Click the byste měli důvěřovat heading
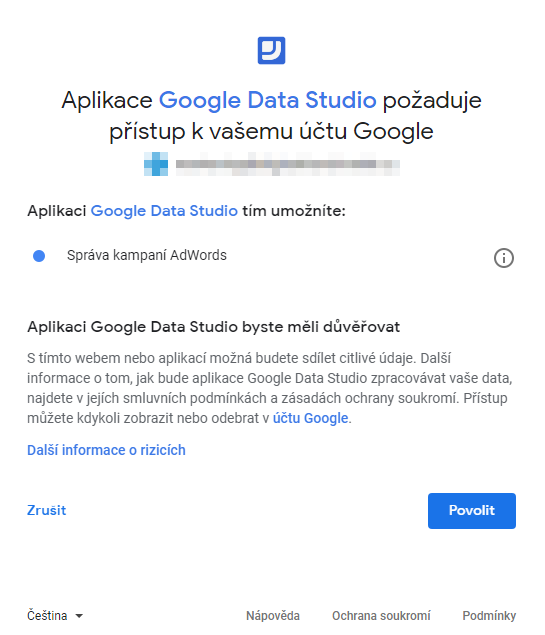Viewport: 545px width, 635px height. (213, 327)
